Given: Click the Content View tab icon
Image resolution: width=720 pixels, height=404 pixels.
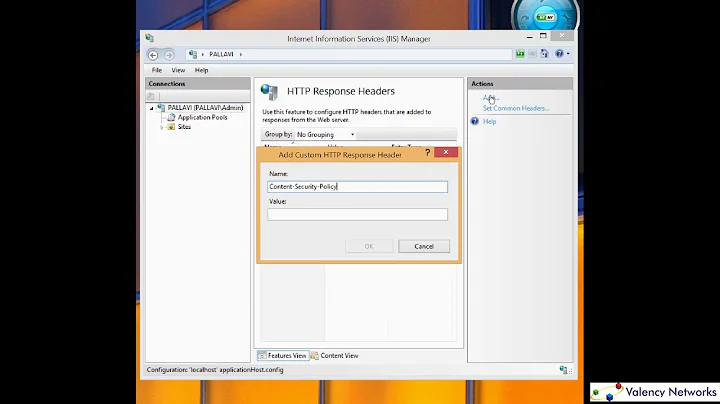Looking at the screenshot, I should click(x=315, y=355).
